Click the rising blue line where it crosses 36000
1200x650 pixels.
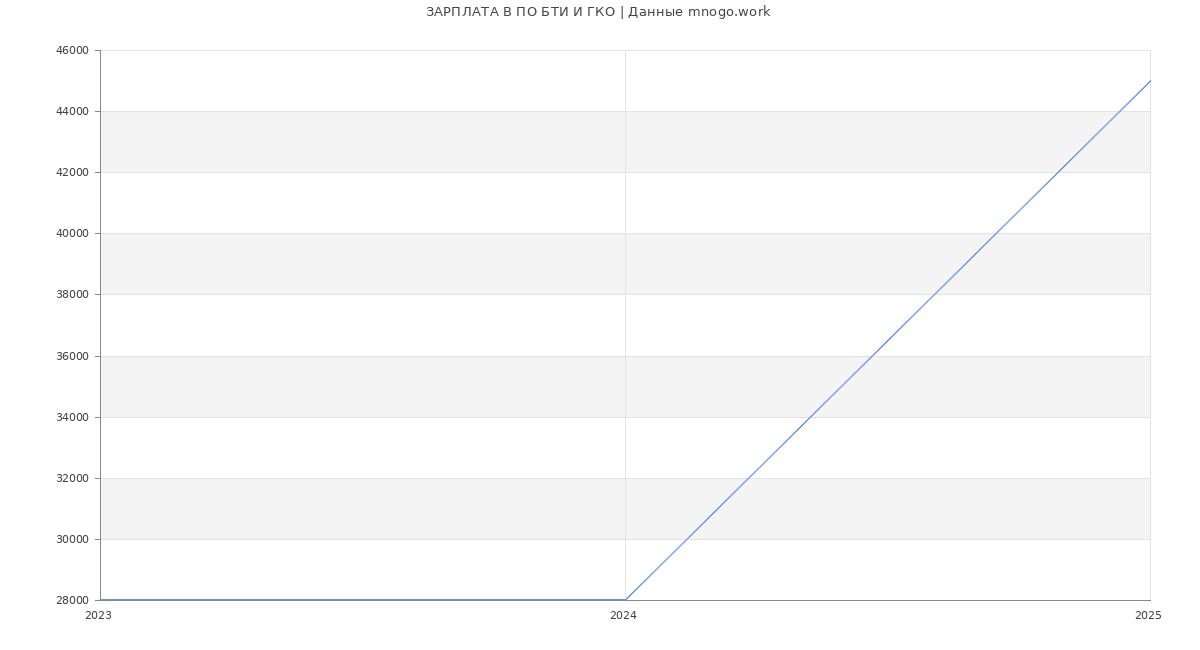tap(872, 356)
